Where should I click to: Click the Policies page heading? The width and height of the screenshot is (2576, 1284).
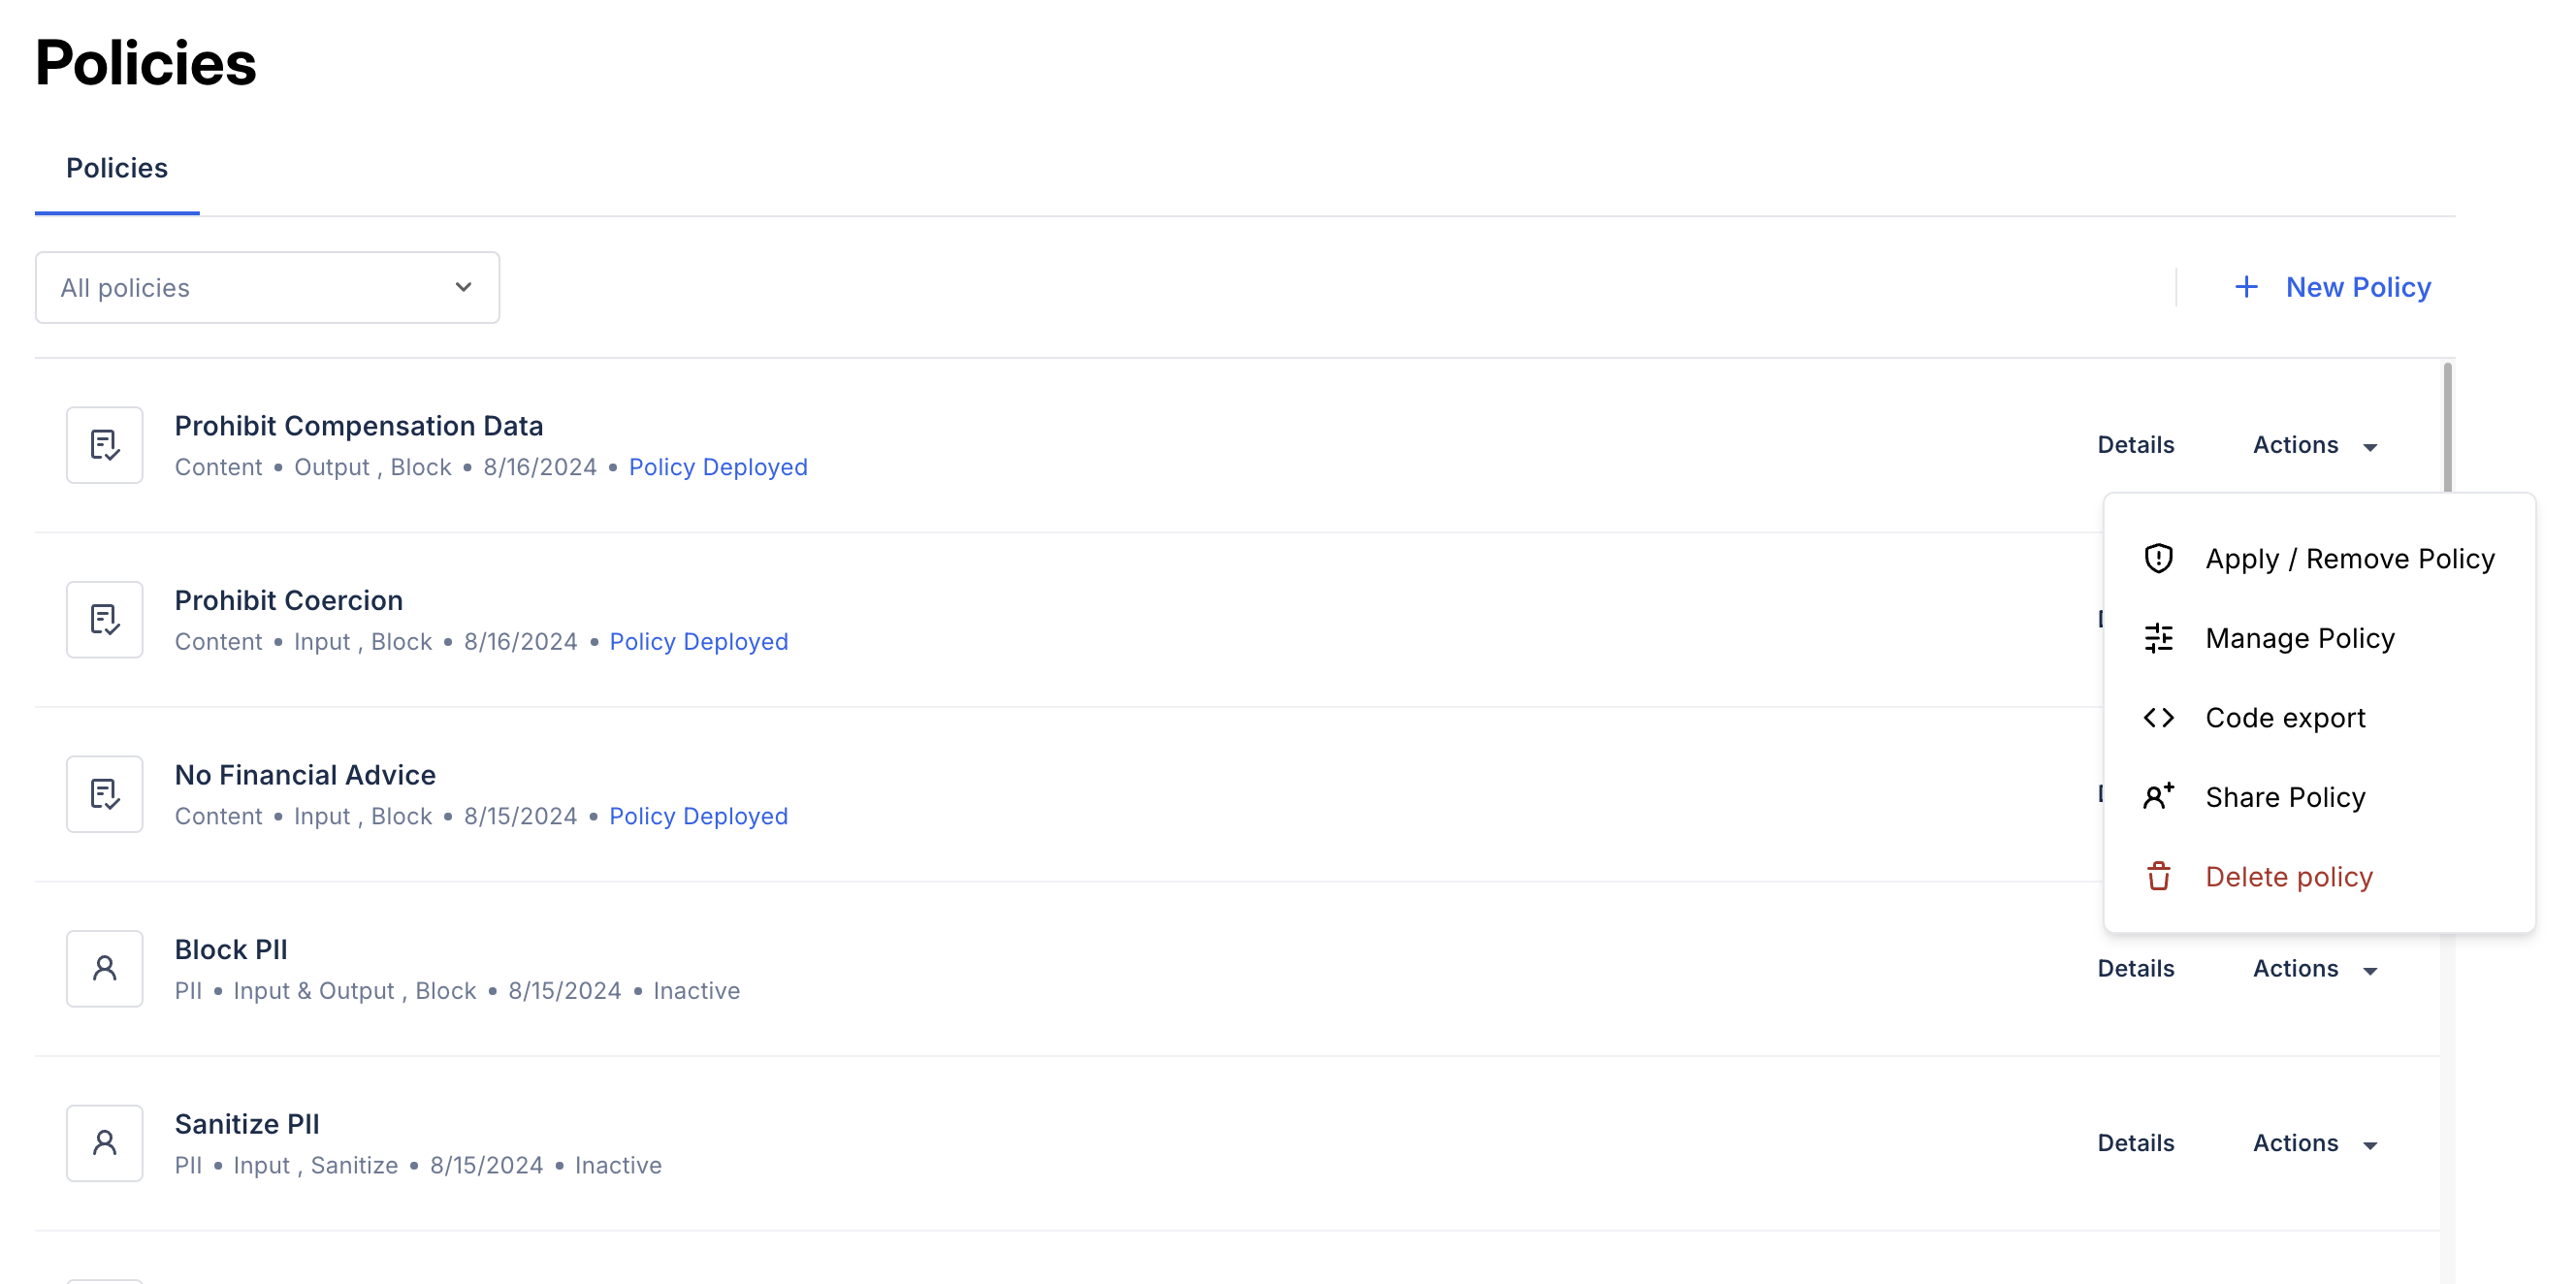(146, 63)
